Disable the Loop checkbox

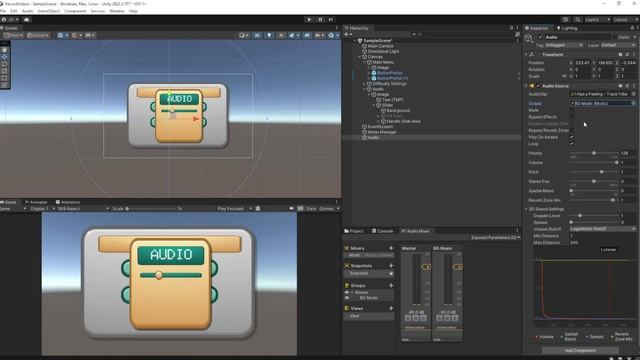click(x=571, y=144)
